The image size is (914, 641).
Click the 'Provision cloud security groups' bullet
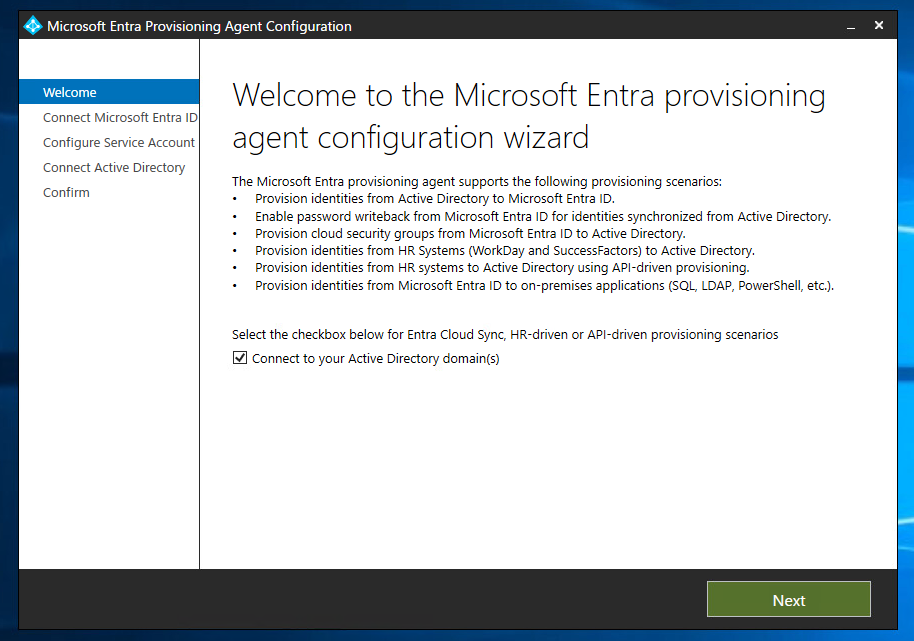(x=470, y=233)
